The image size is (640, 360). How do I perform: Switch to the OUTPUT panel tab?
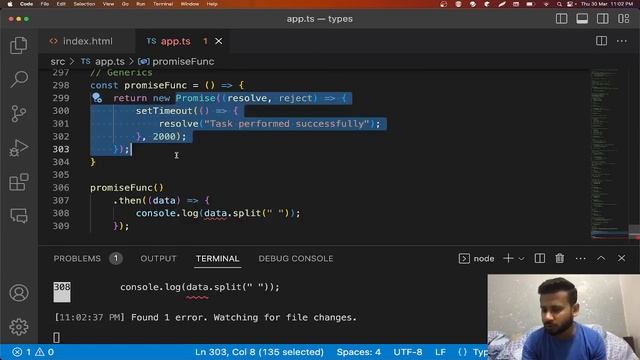(158, 258)
